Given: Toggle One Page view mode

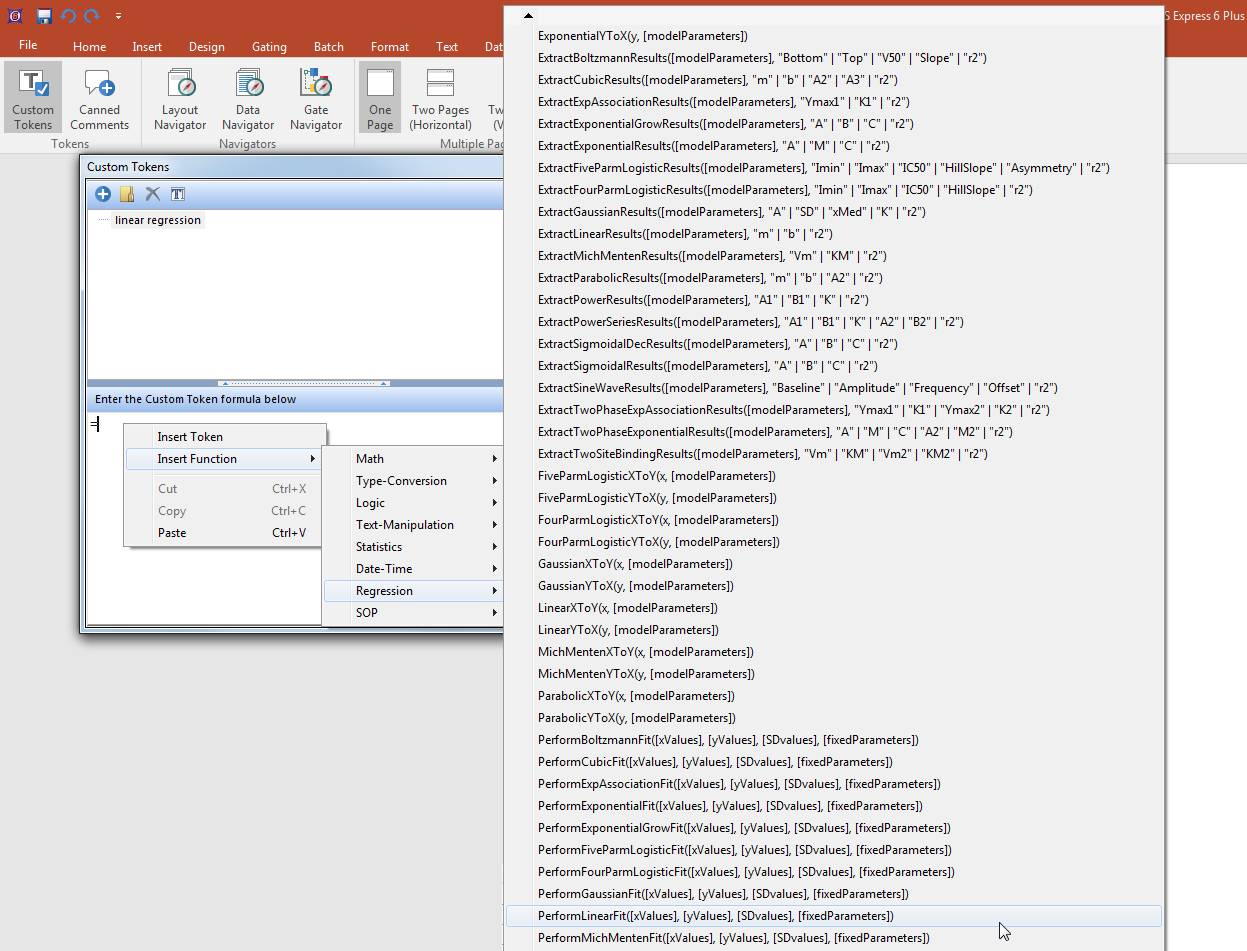Looking at the screenshot, I should 380,100.
